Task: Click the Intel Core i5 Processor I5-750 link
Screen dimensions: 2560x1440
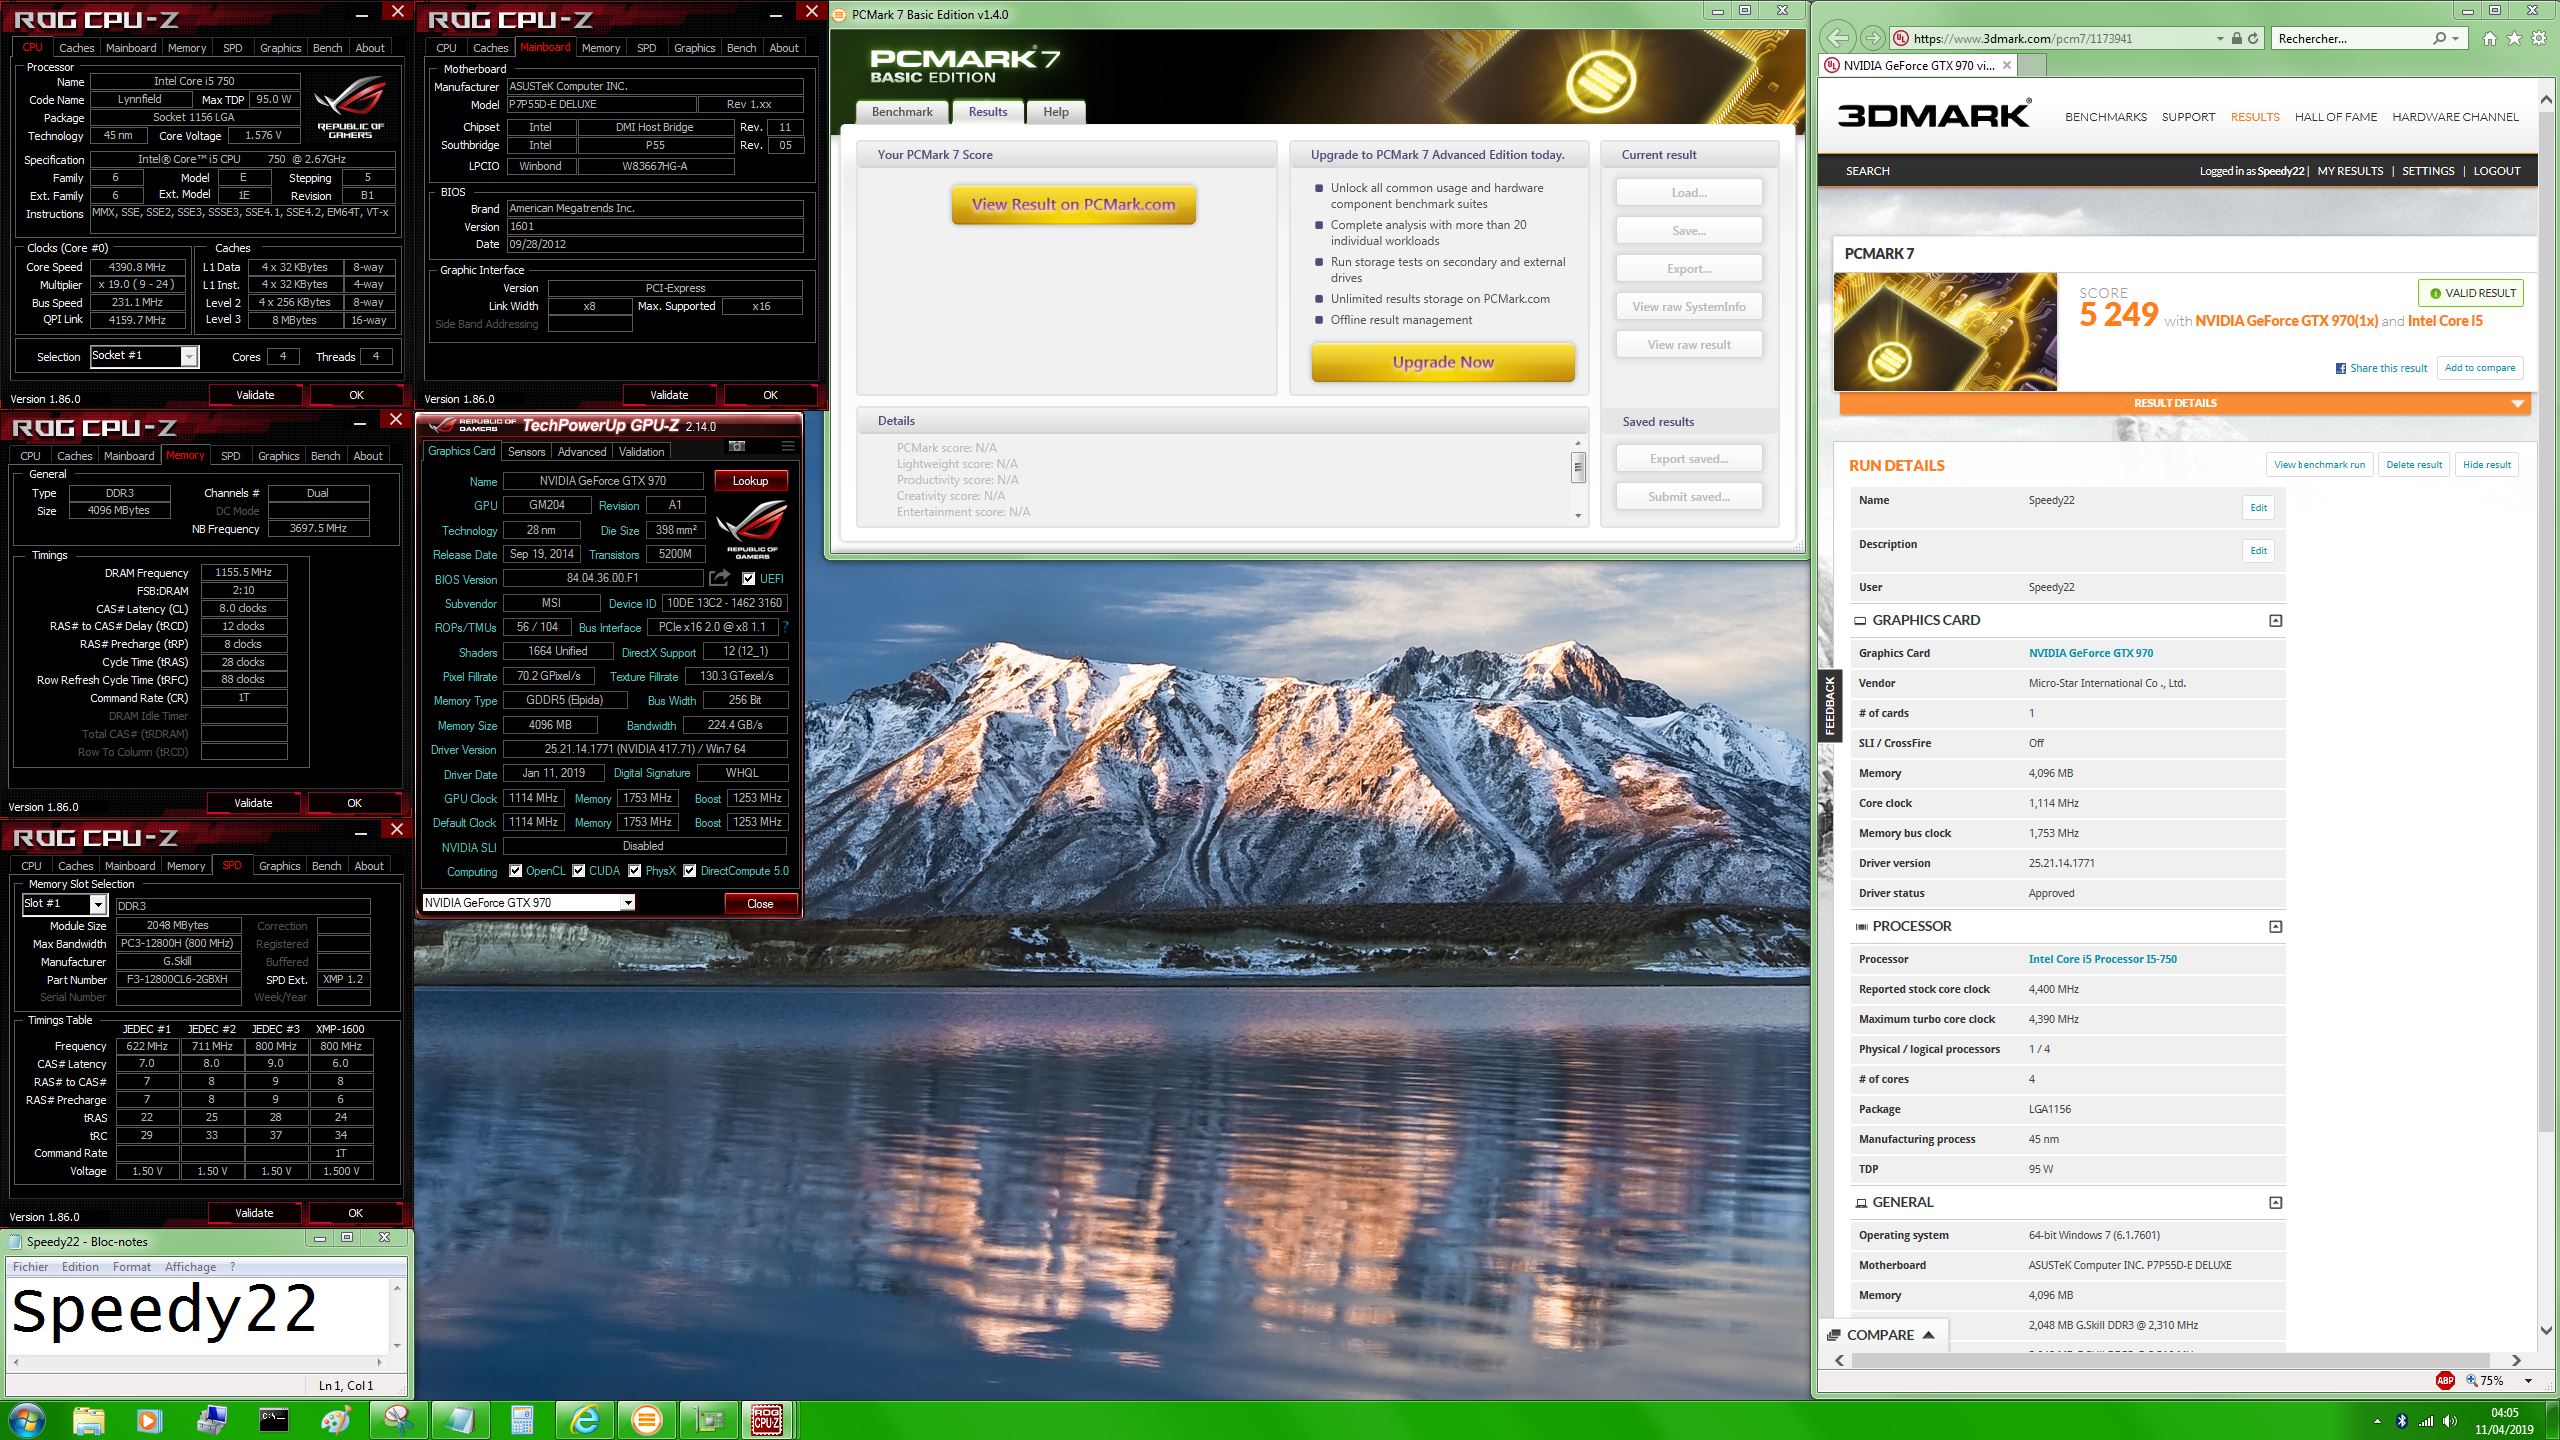Action: tap(2102, 959)
